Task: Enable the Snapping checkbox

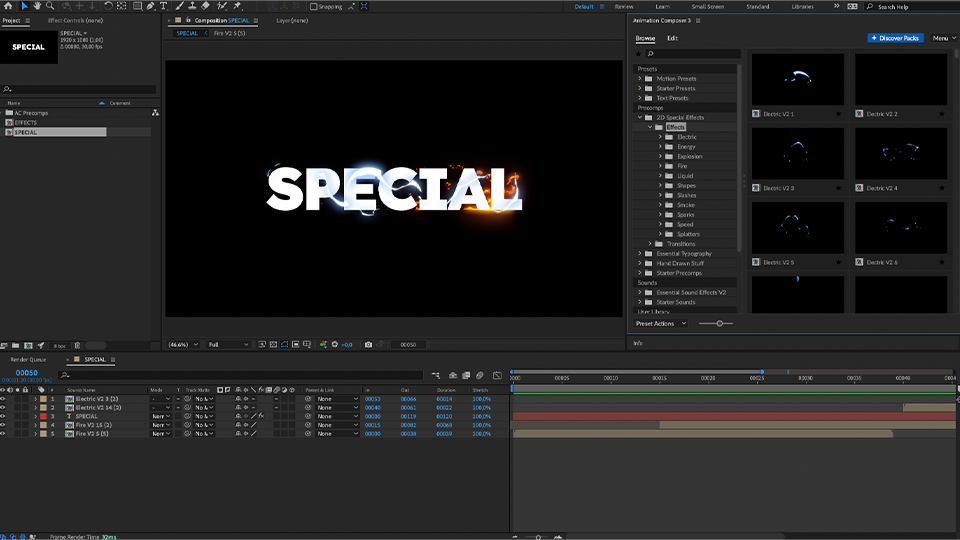Action: (x=314, y=6)
